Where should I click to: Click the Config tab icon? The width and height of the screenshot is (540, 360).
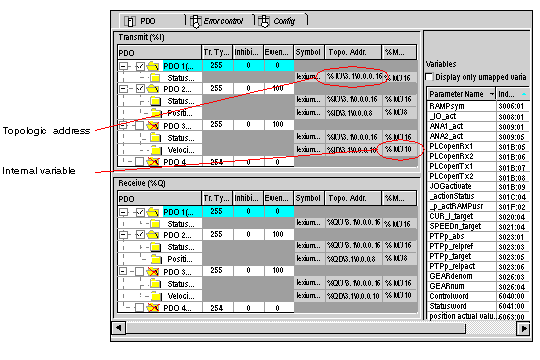coord(264,21)
